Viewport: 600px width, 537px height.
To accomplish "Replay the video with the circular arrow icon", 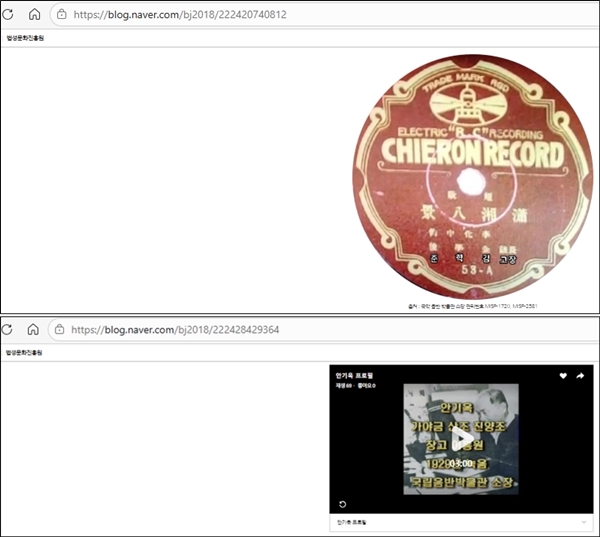I will pyautogui.click(x=343, y=504).
